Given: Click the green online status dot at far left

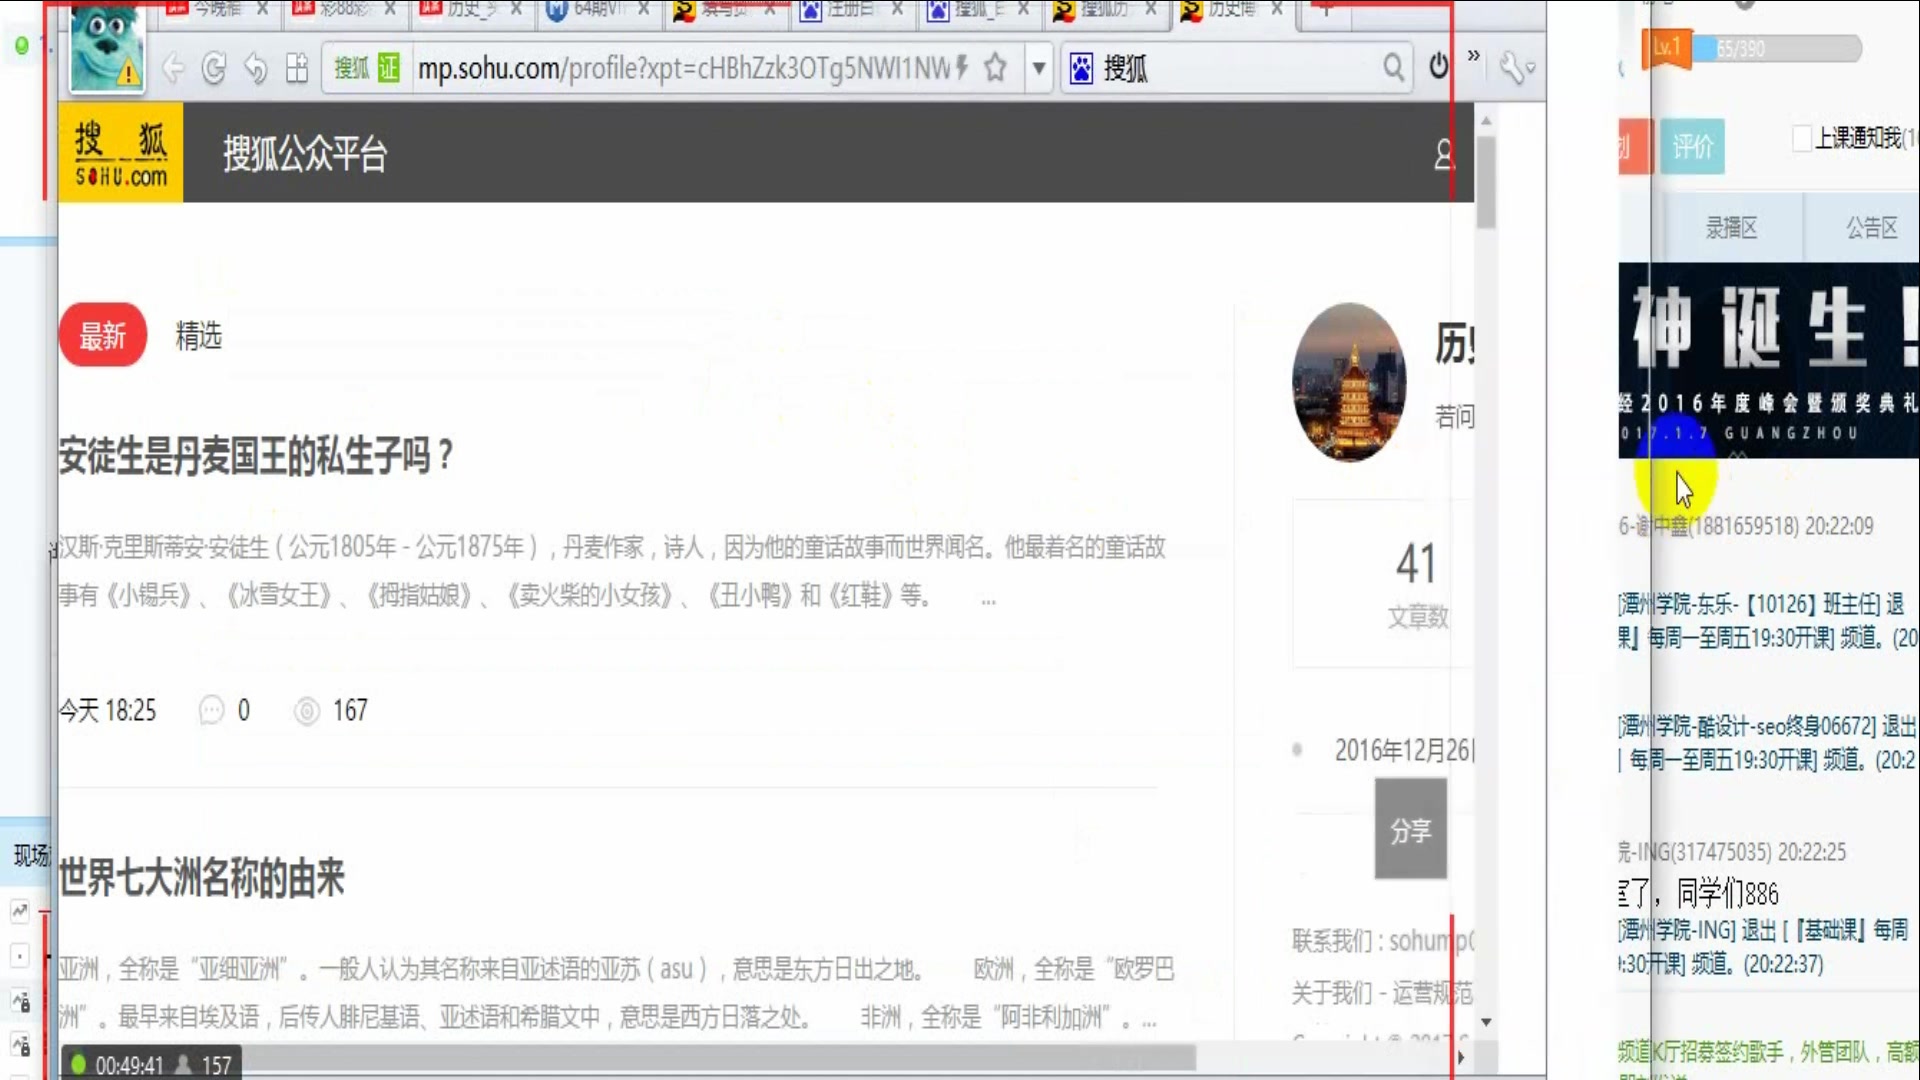Looking at the screenshot, I should (x=22, y=46).
